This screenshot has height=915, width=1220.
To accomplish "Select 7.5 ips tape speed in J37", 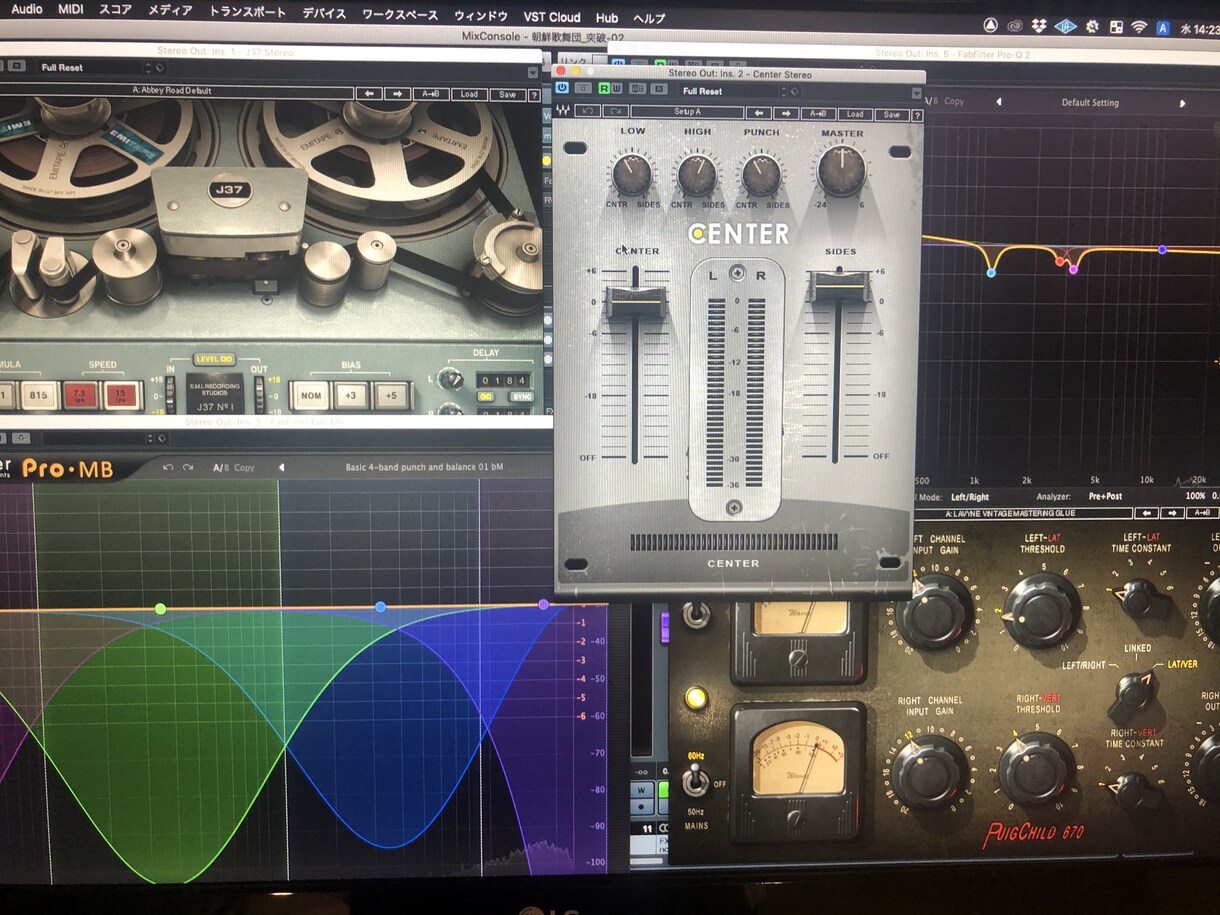I will tap(79, 396).
